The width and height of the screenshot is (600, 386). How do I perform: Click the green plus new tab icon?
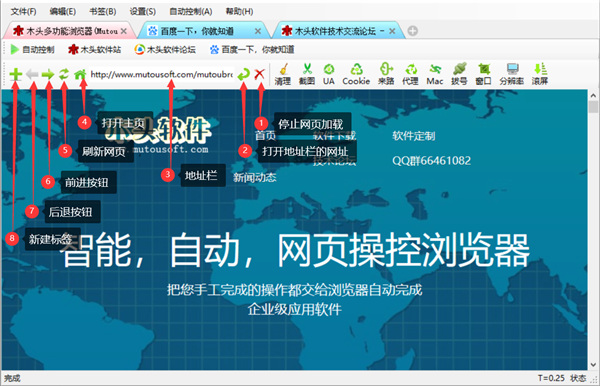tap(16, 74)
